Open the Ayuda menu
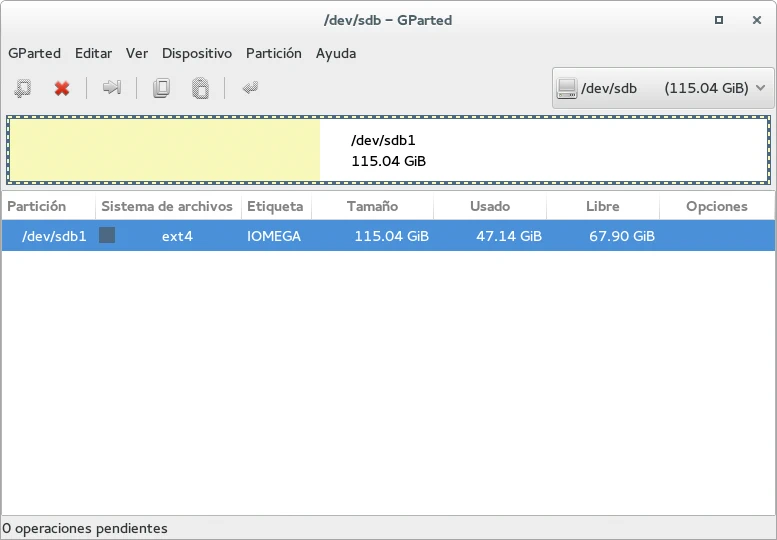Viewport: 777px width, 540px height. 336,53
